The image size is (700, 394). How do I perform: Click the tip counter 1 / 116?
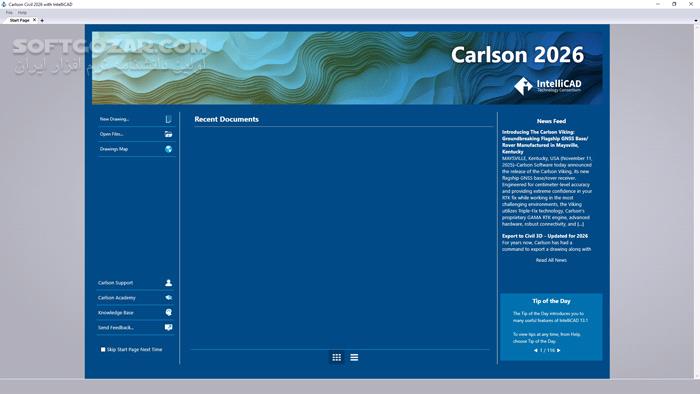coord(547,351)
